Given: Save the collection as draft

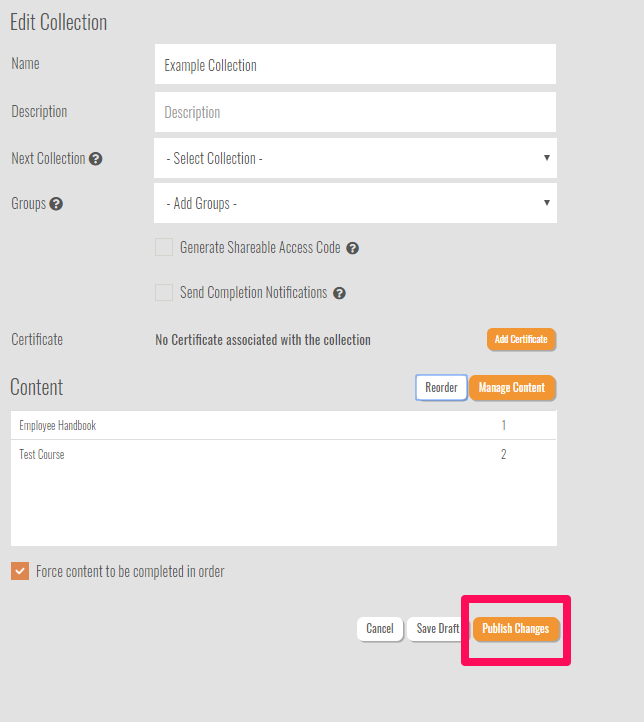Looking at the screenshot, I should [437, 629].
